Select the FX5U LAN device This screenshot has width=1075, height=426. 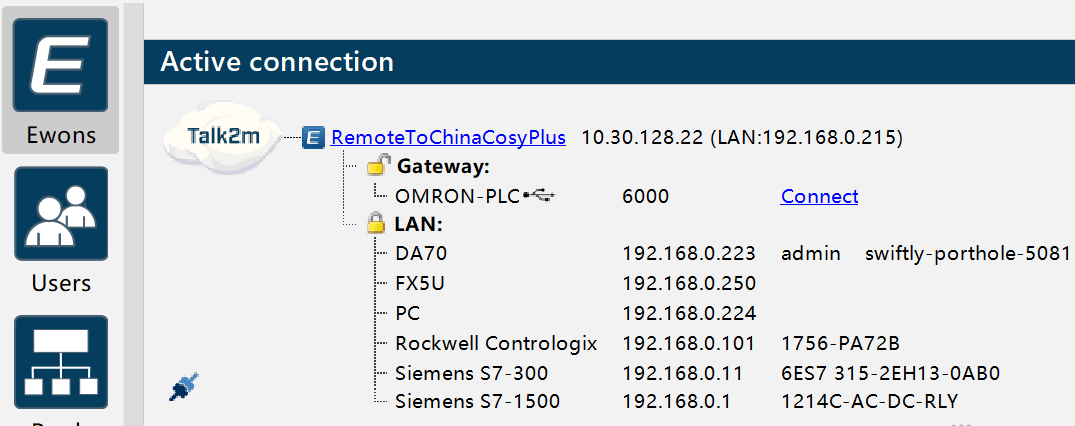pyautogui.click(x=420, y=283)
